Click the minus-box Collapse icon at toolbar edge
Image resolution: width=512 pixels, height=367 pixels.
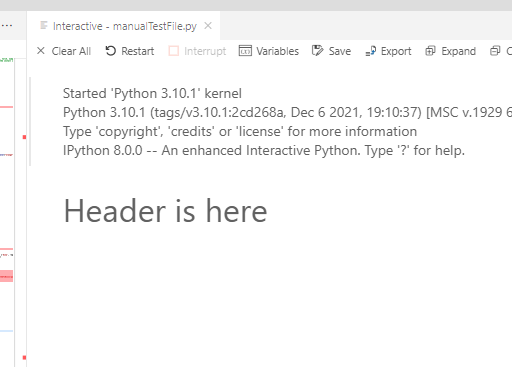tap(495, 51)
